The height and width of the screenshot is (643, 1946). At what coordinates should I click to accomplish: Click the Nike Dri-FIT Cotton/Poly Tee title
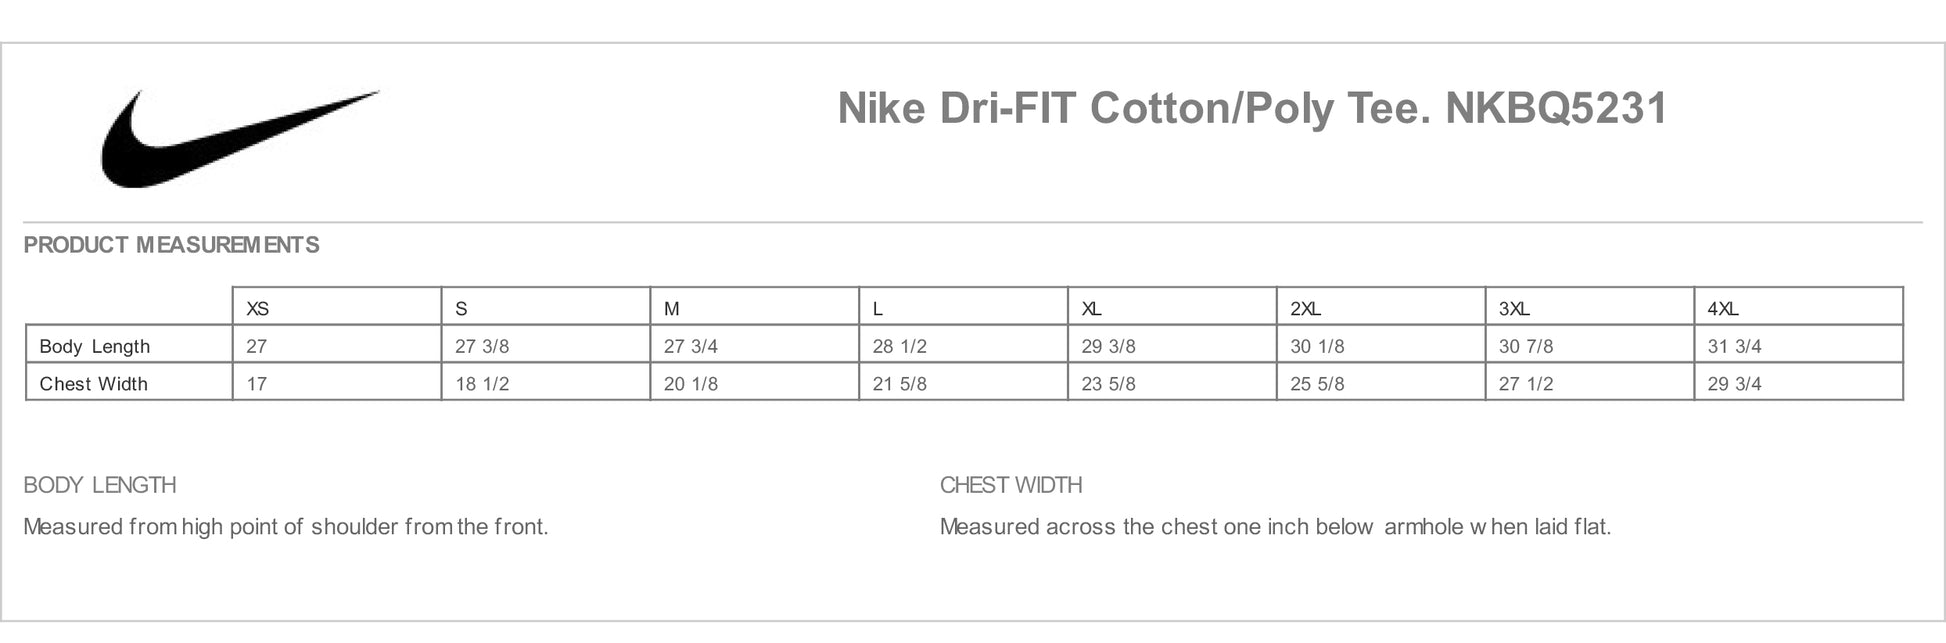pyautogui.click(x=1252, y=108)
